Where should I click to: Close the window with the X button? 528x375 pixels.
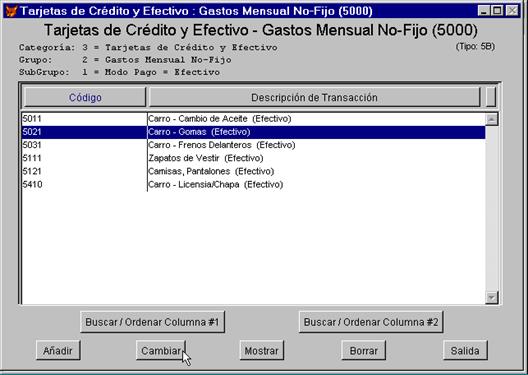(x=512, y=11)
